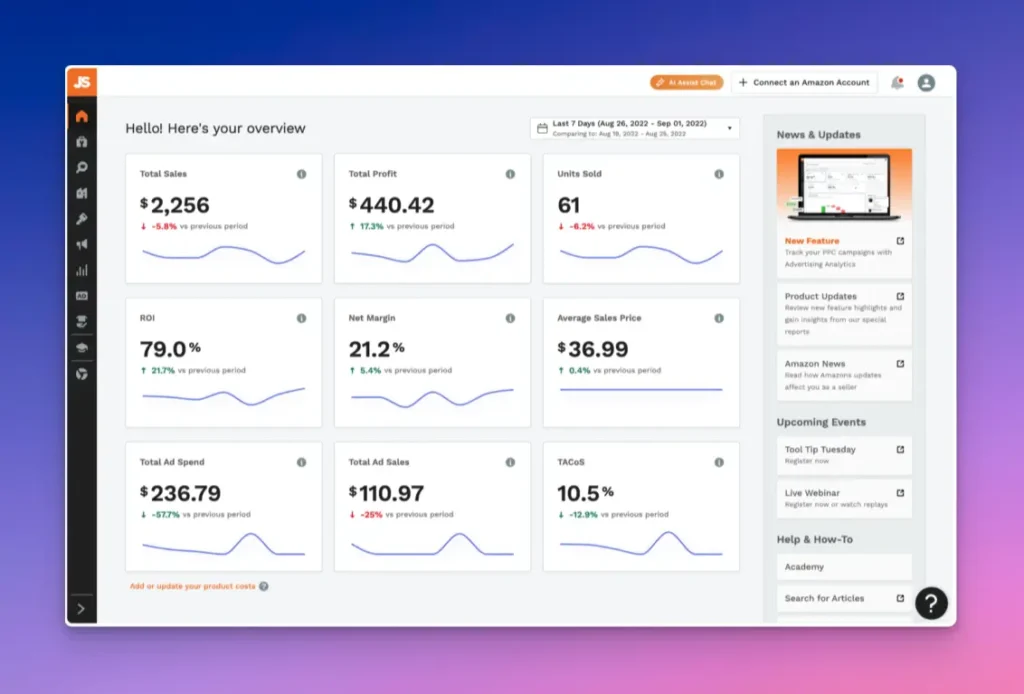Click the Jungle Scout JS logo

click(82, 82)
